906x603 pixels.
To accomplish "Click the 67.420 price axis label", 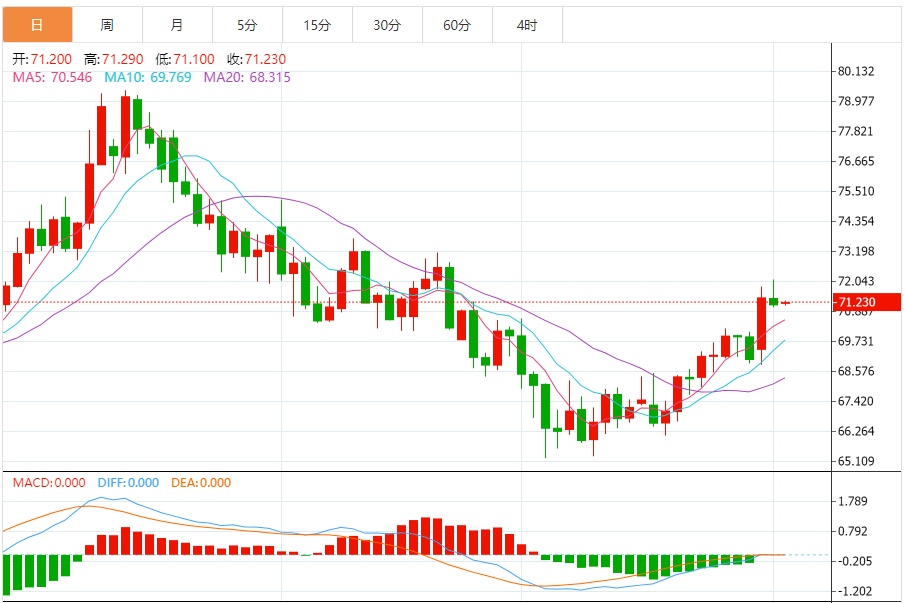I will 856,401.
